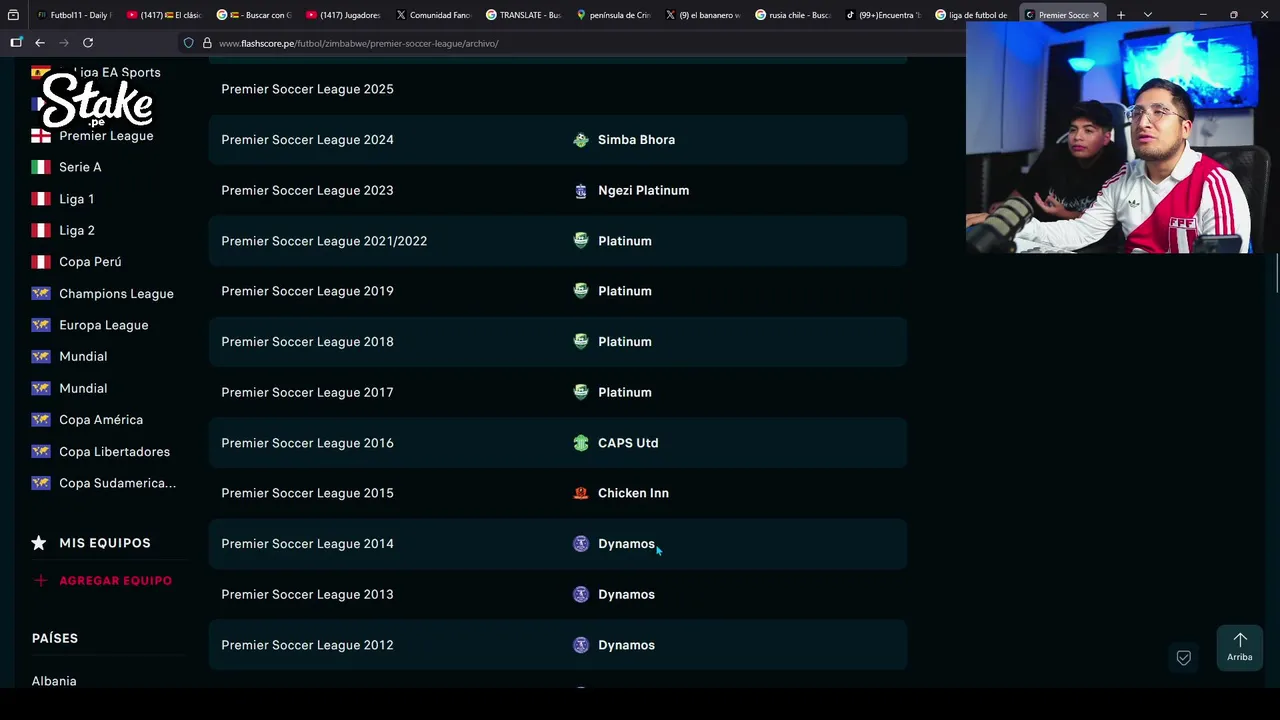Screen dimensions: 1280x720
Task: Click the privacy shield badge icon
Action: (1184, 658)
